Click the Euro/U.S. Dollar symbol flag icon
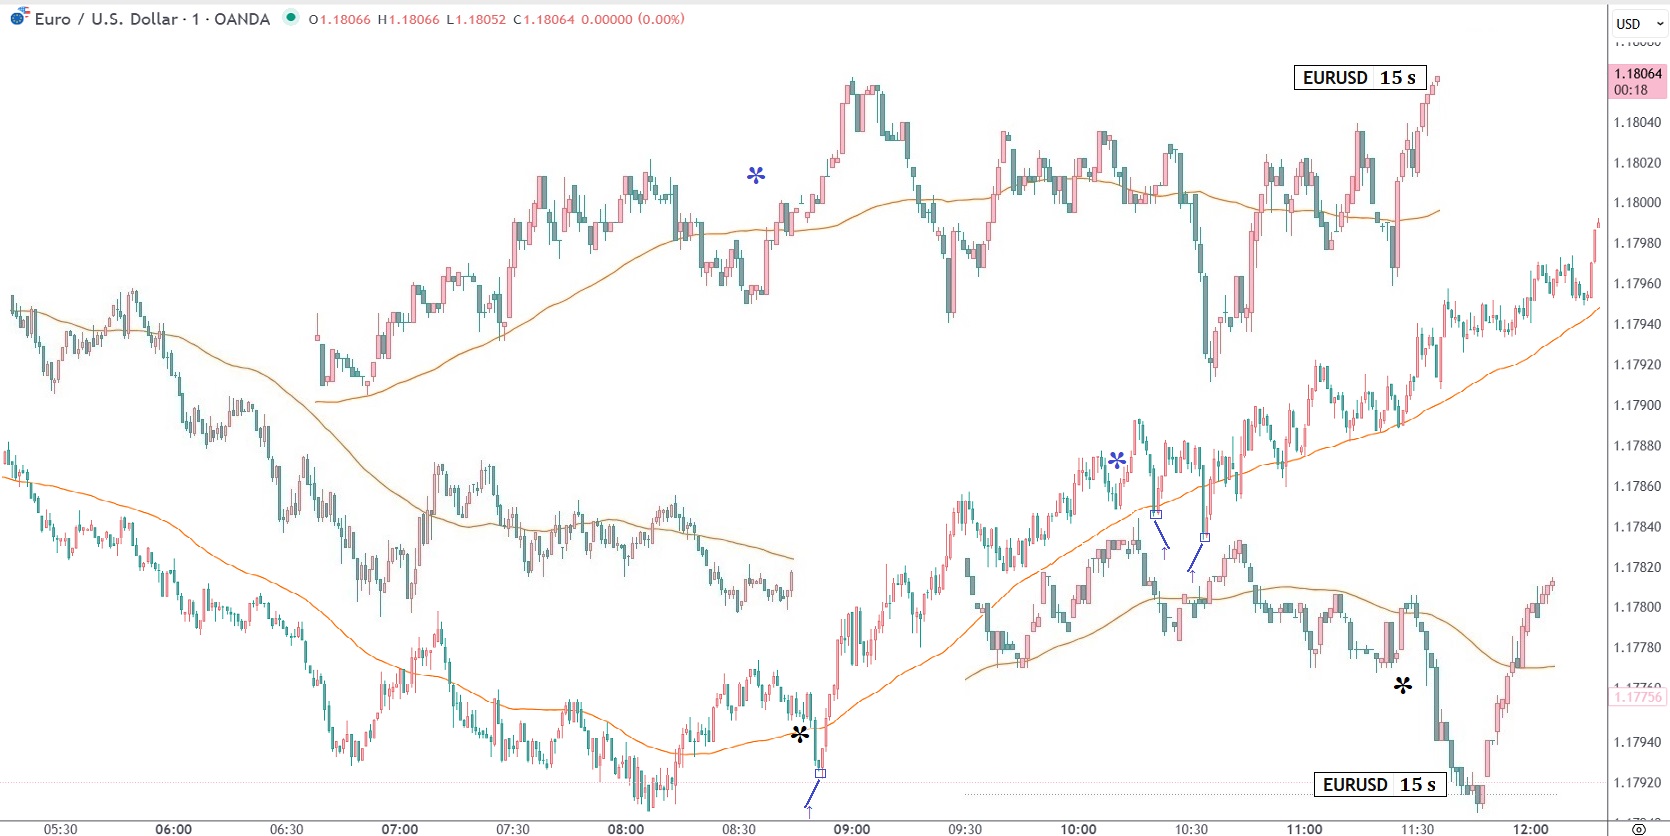Image resolution: width=1670 pixels, height=836 pixels. pyautogui.click(x=19, y=17)
